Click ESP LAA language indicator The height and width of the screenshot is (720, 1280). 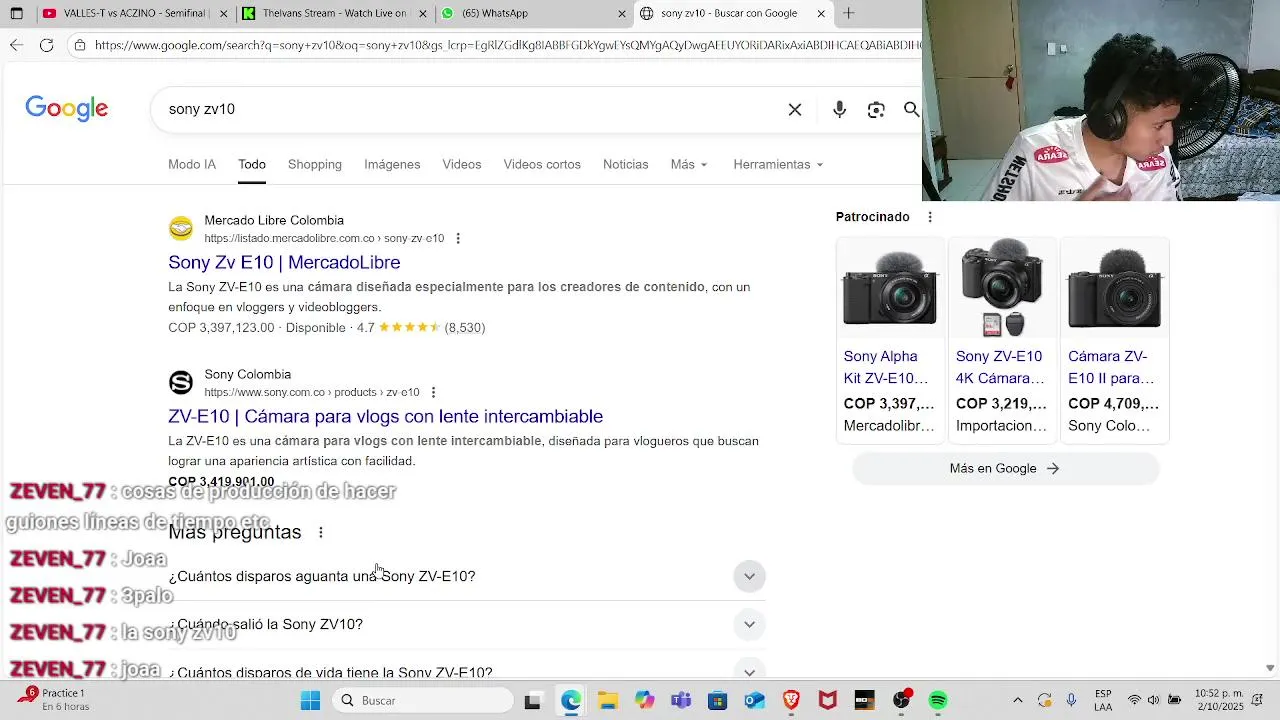point(1103,701)
